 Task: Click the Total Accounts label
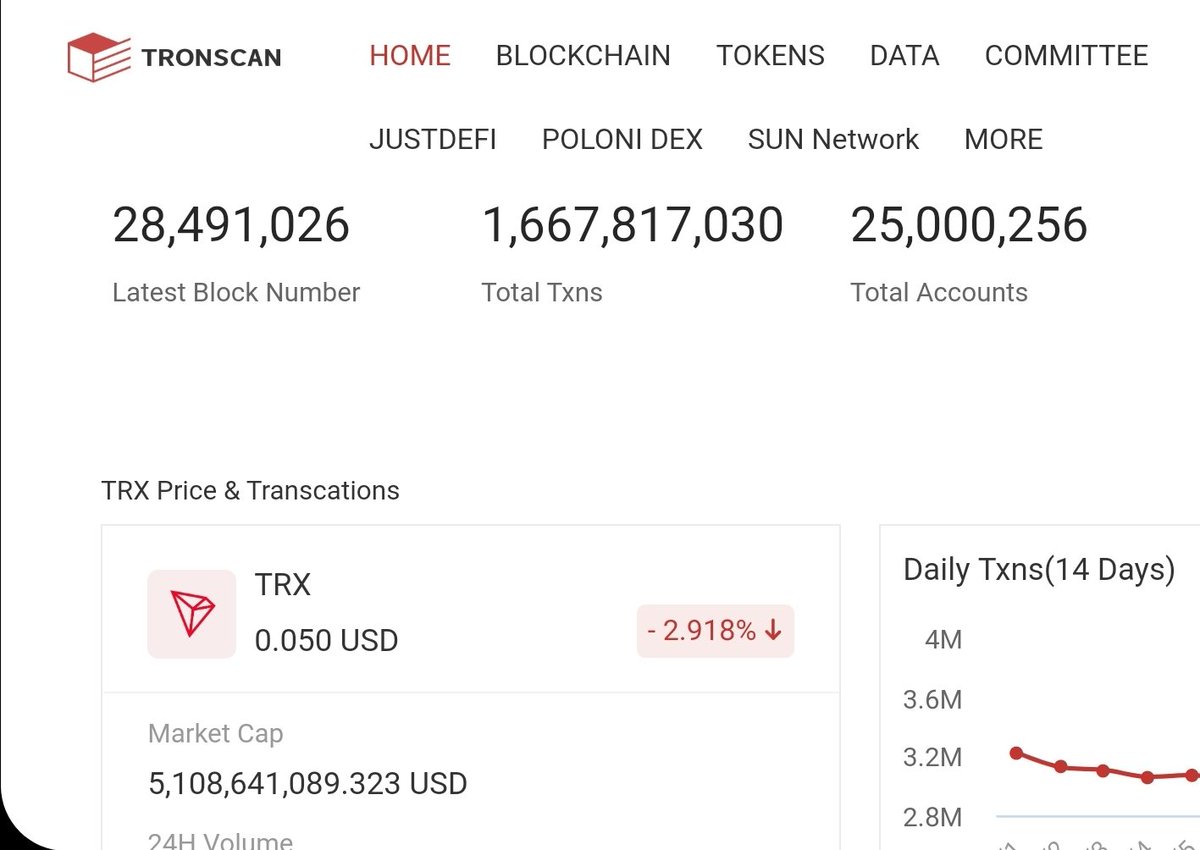coord(939,292)
